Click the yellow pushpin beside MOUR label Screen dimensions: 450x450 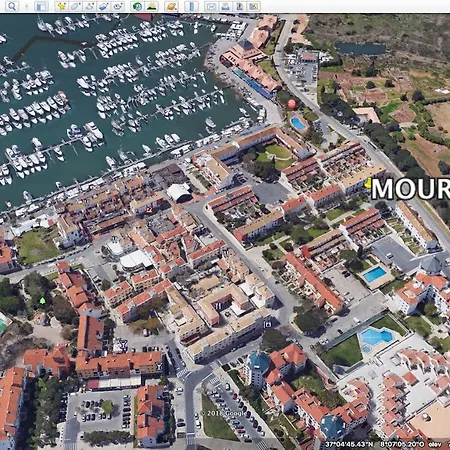(368, 183)
